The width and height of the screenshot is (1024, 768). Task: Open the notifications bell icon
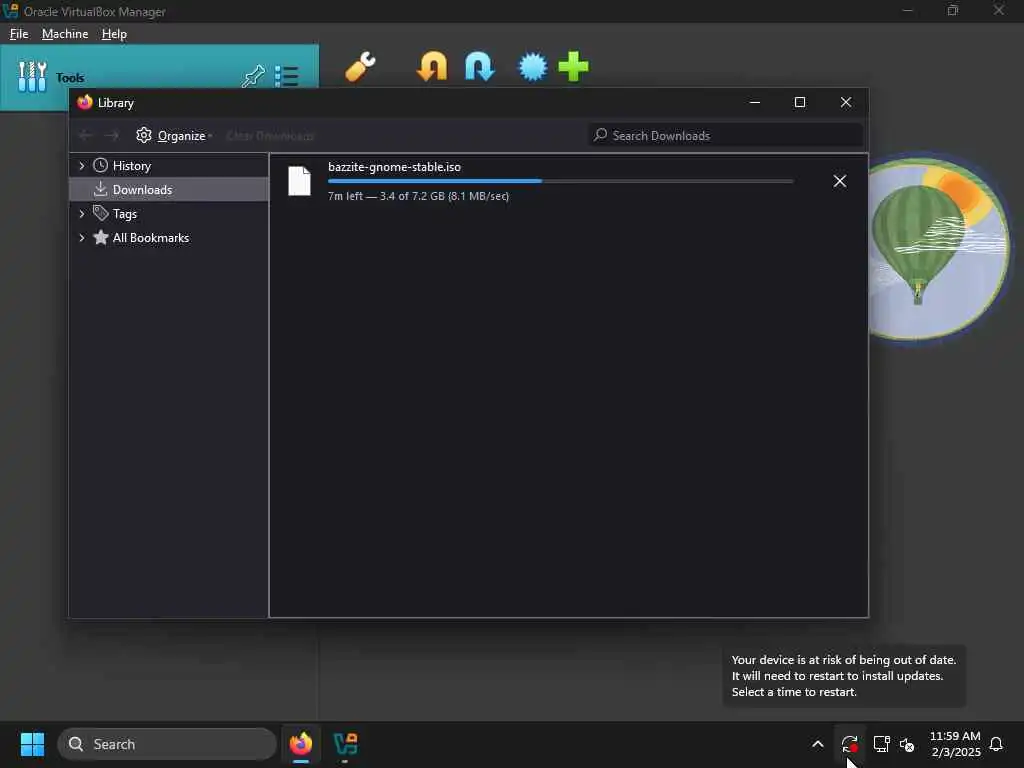coord(996,744)
